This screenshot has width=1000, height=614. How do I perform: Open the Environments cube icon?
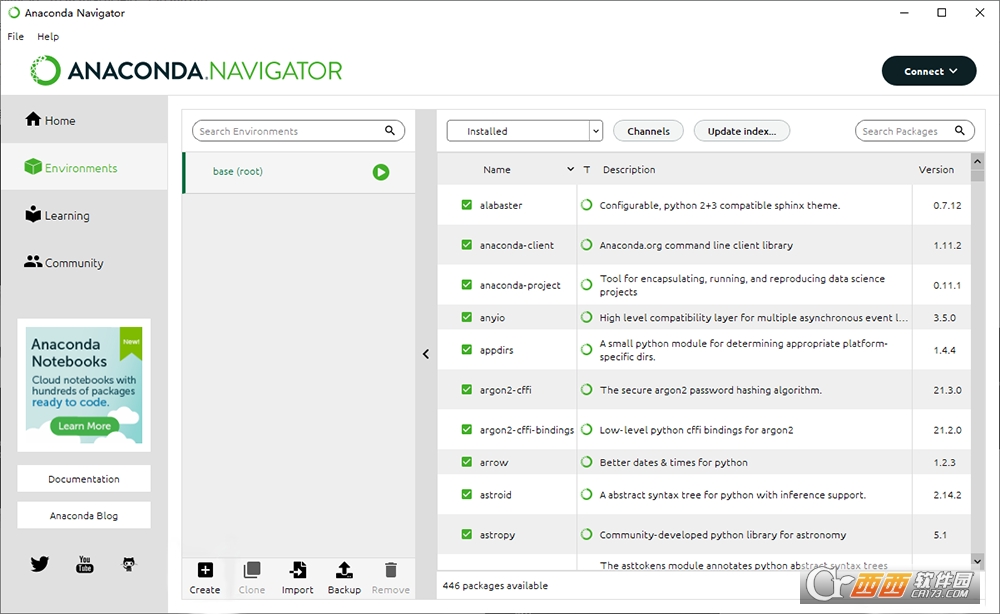pos(33,166)
